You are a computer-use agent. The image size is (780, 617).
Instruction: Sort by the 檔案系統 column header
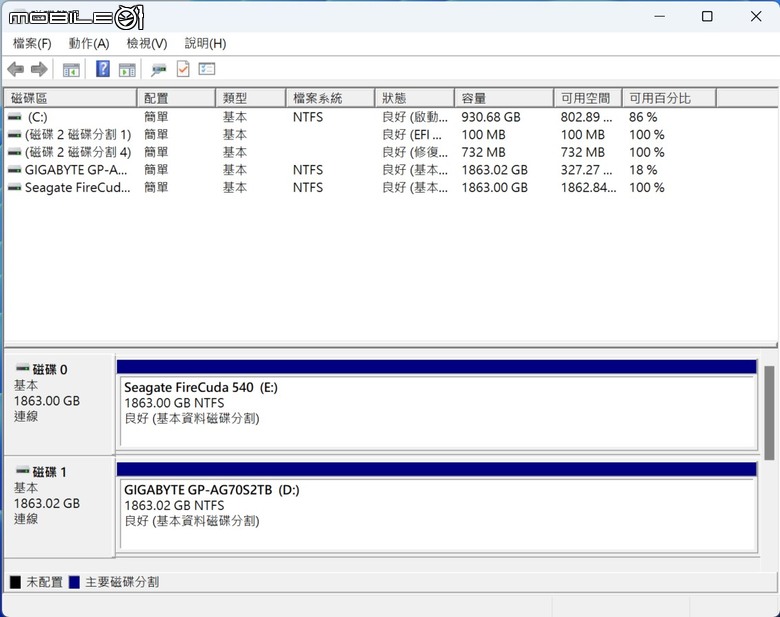pyautogui.click(x=330, y=98)
